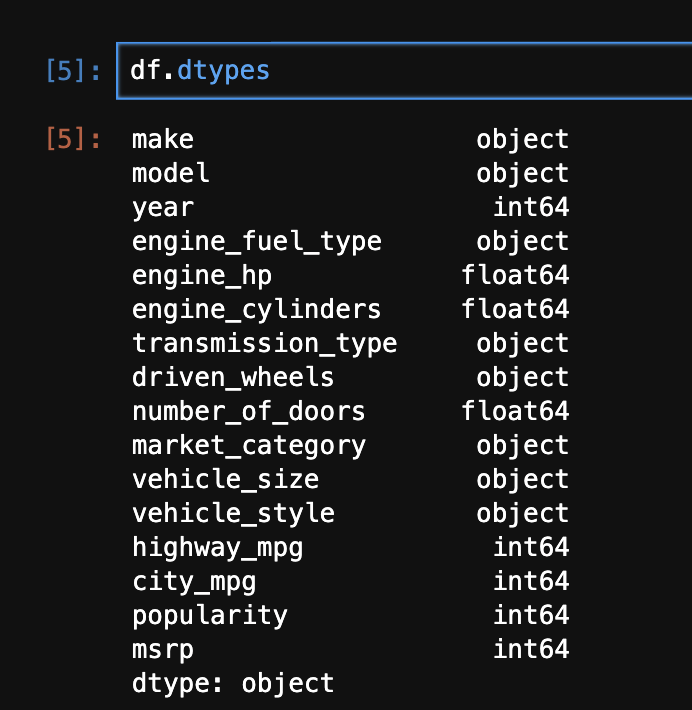Click the orange output prompt [5]
Image resolution: width=692 pixels, height=710 pixels.
(x=73, y=139)
